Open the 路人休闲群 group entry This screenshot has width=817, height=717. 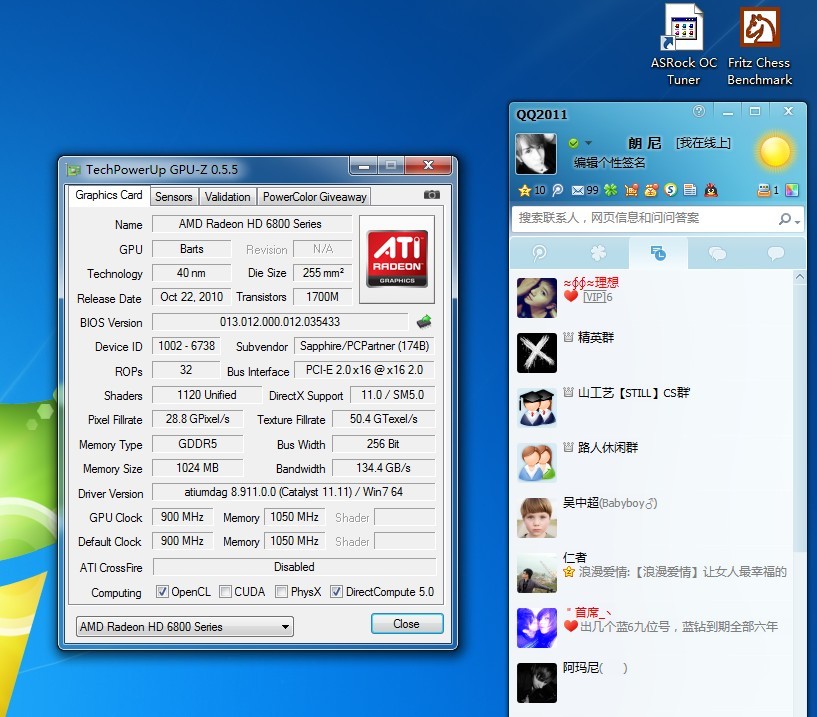point(652,463)
